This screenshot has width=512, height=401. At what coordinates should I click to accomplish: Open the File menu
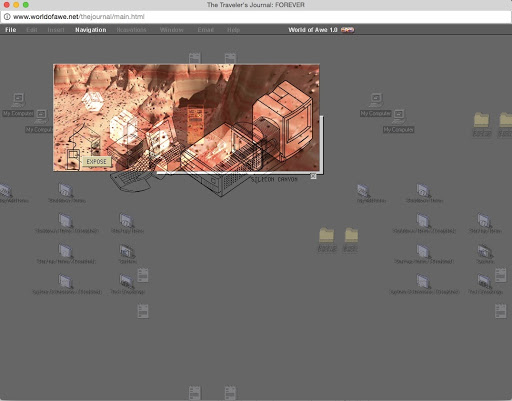click(x=11, y=30)
